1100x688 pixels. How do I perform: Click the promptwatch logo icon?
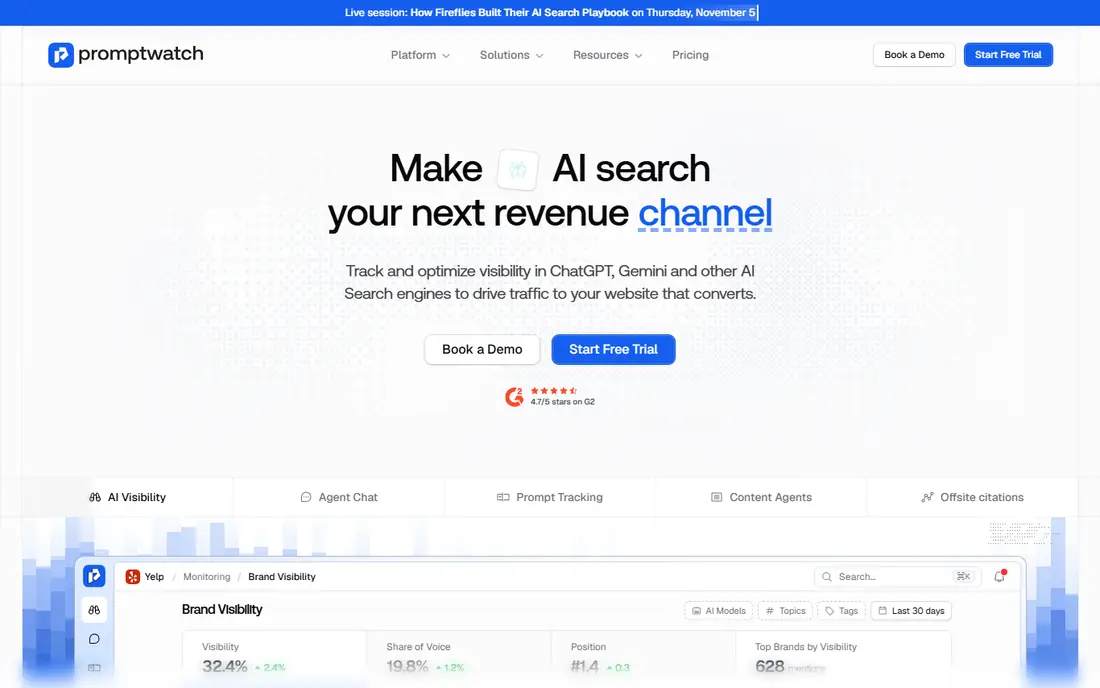click(61, 55)
